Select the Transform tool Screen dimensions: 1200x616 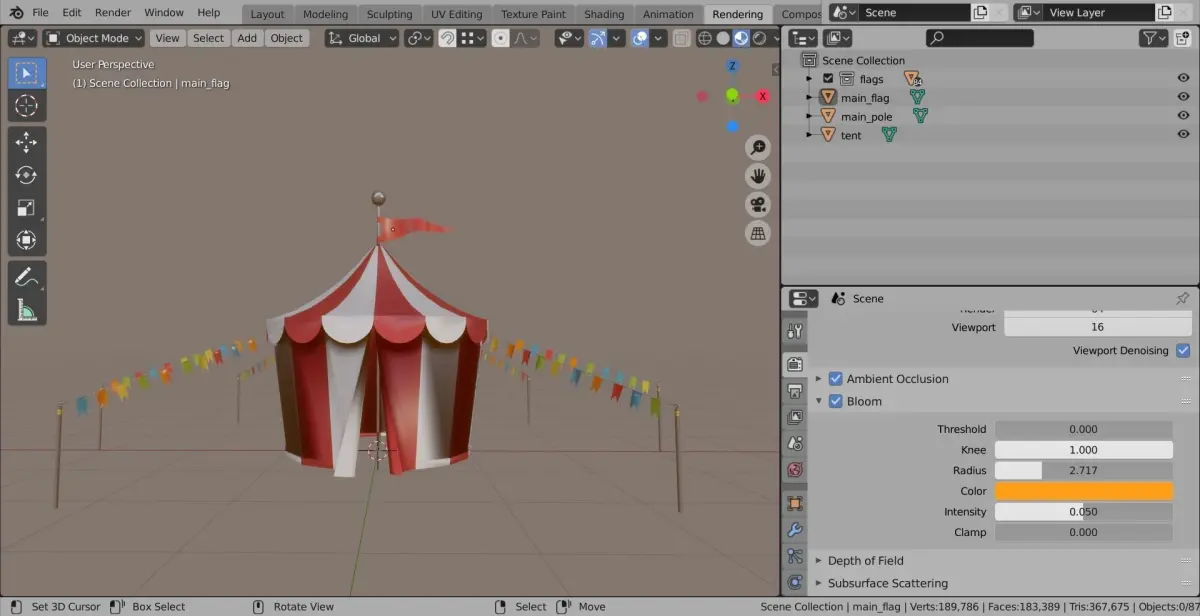[x=27, y=240]
